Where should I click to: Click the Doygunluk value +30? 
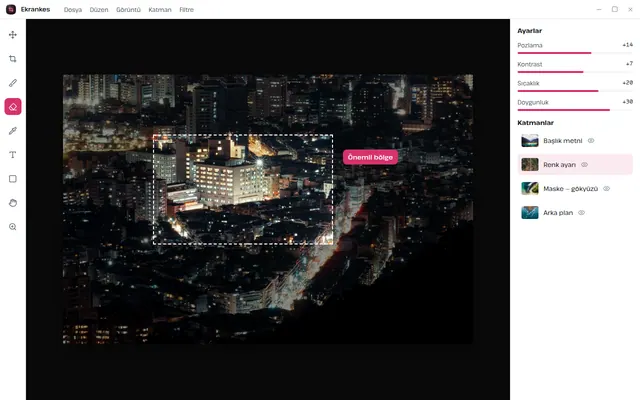627,102
